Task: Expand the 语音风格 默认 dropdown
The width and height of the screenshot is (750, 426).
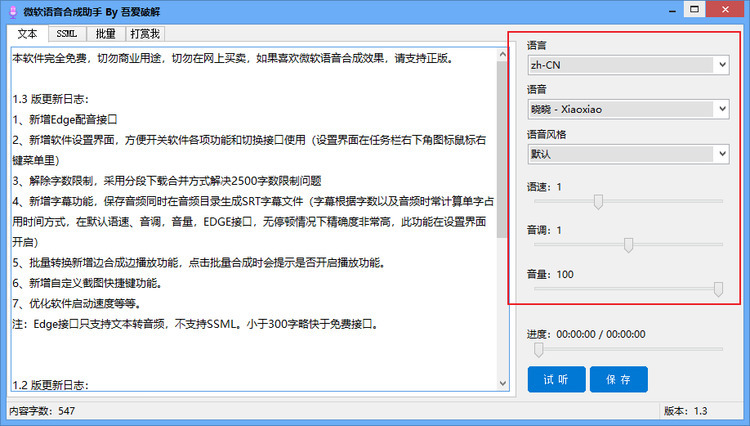Action: tap(629, 154)
